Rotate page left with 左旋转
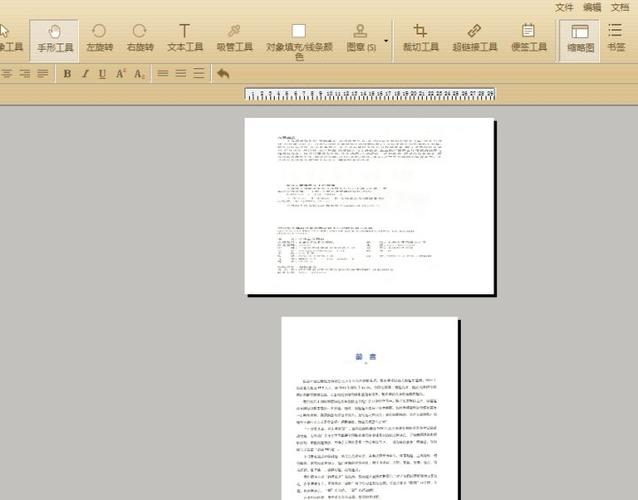Viewport: 638px width, 500px height. 99,38
